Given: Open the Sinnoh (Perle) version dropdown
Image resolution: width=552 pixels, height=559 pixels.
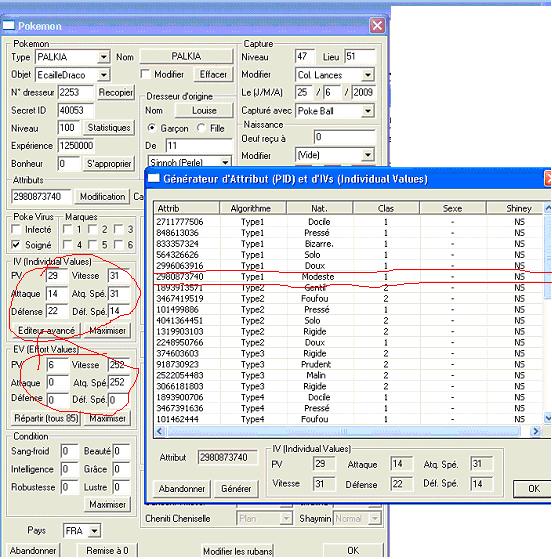Looking at the screenshot, I should 225,162.
